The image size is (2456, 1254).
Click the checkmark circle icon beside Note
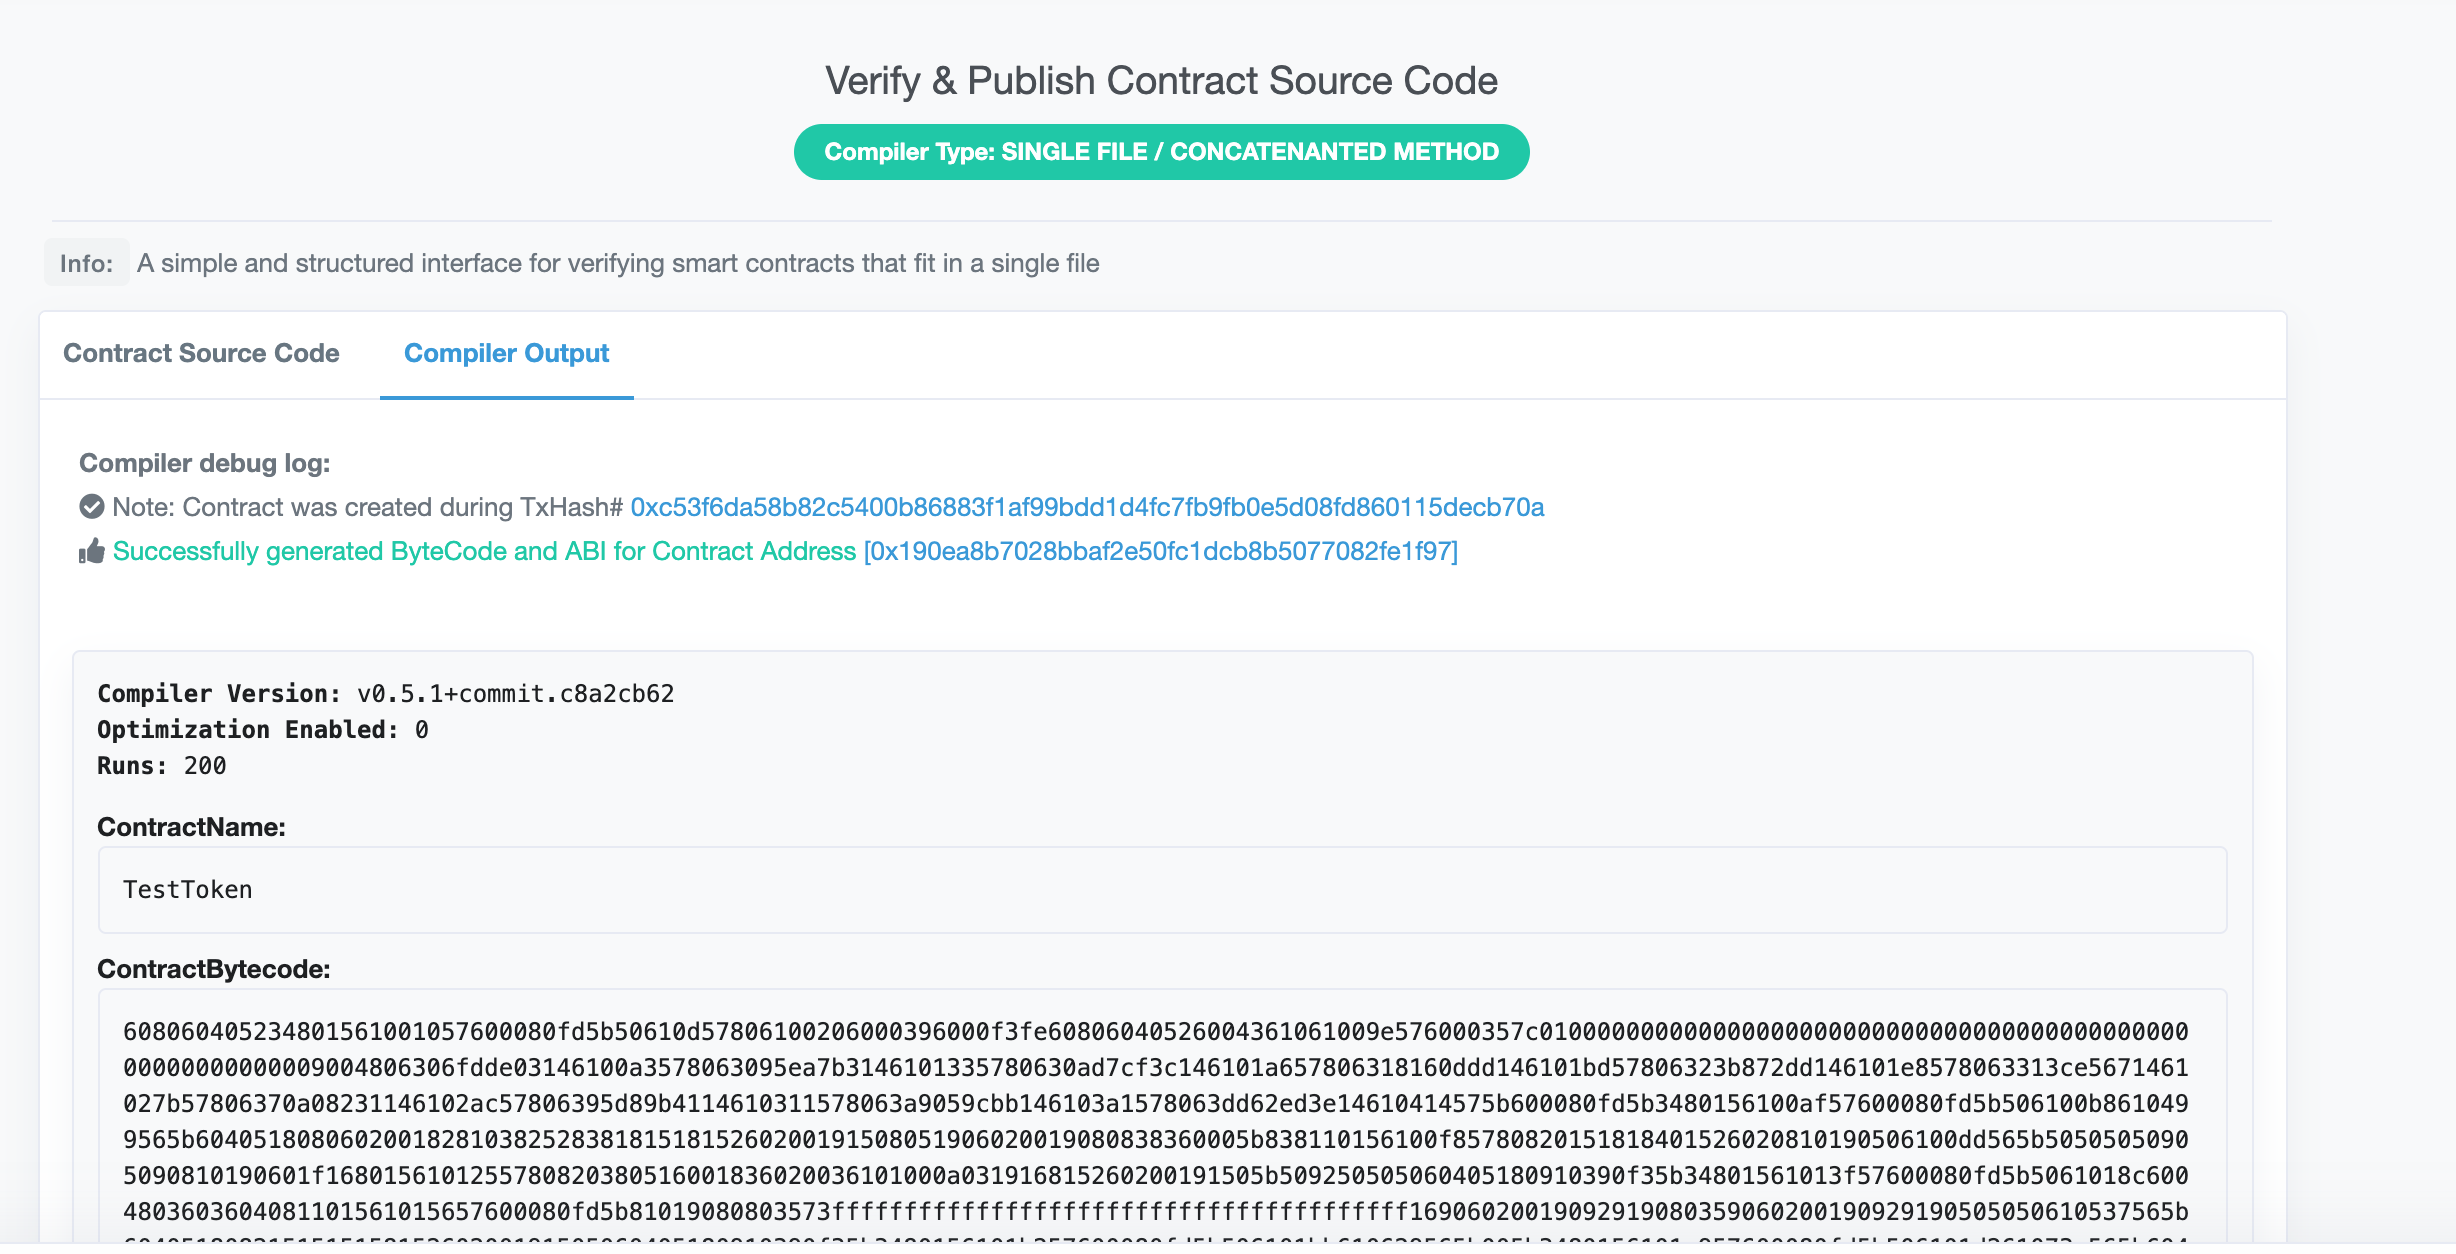pos(92,507)
